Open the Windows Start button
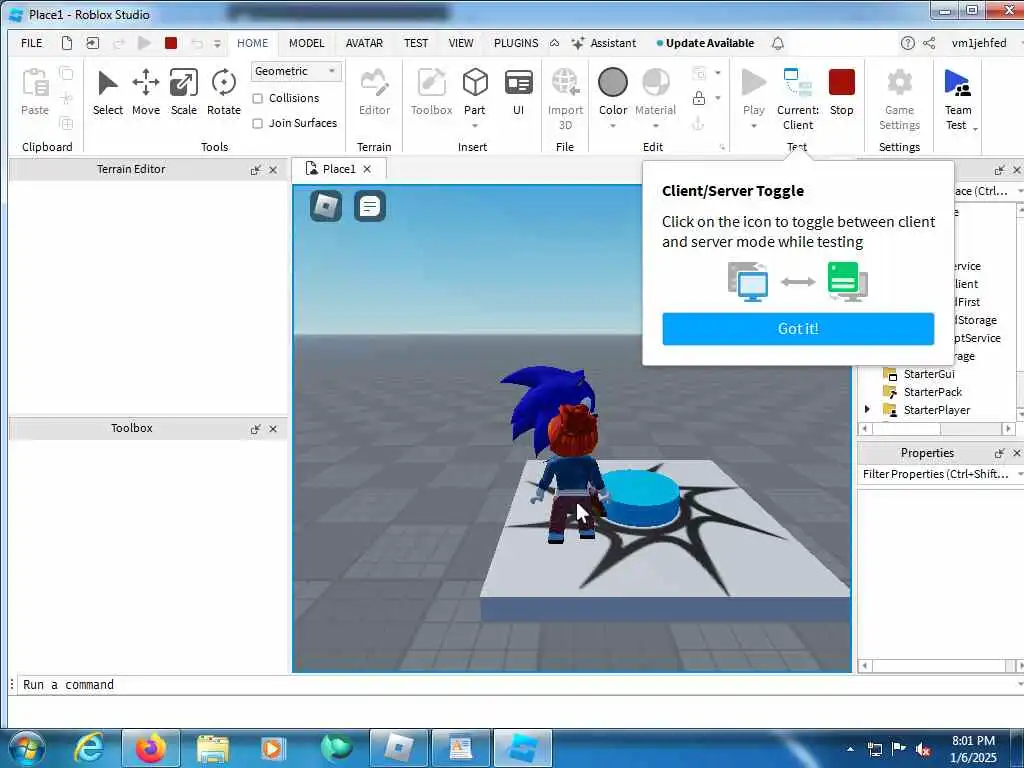This screenshot has width=1024, height=768. pos(25,748)
